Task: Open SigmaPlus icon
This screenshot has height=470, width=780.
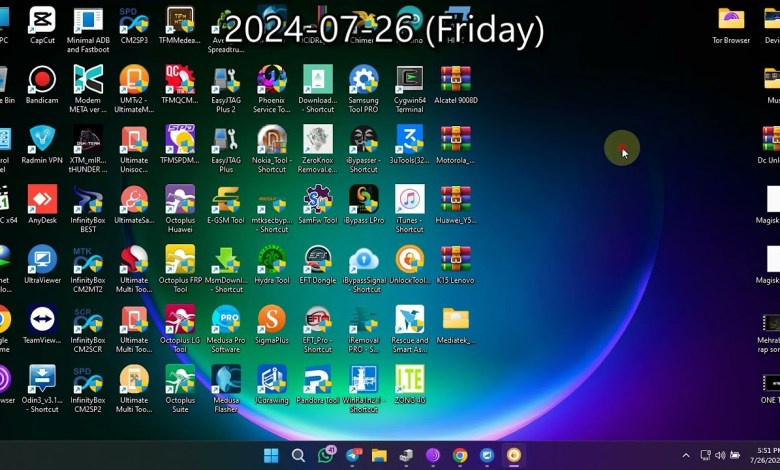Action: [x=272, y=319]
